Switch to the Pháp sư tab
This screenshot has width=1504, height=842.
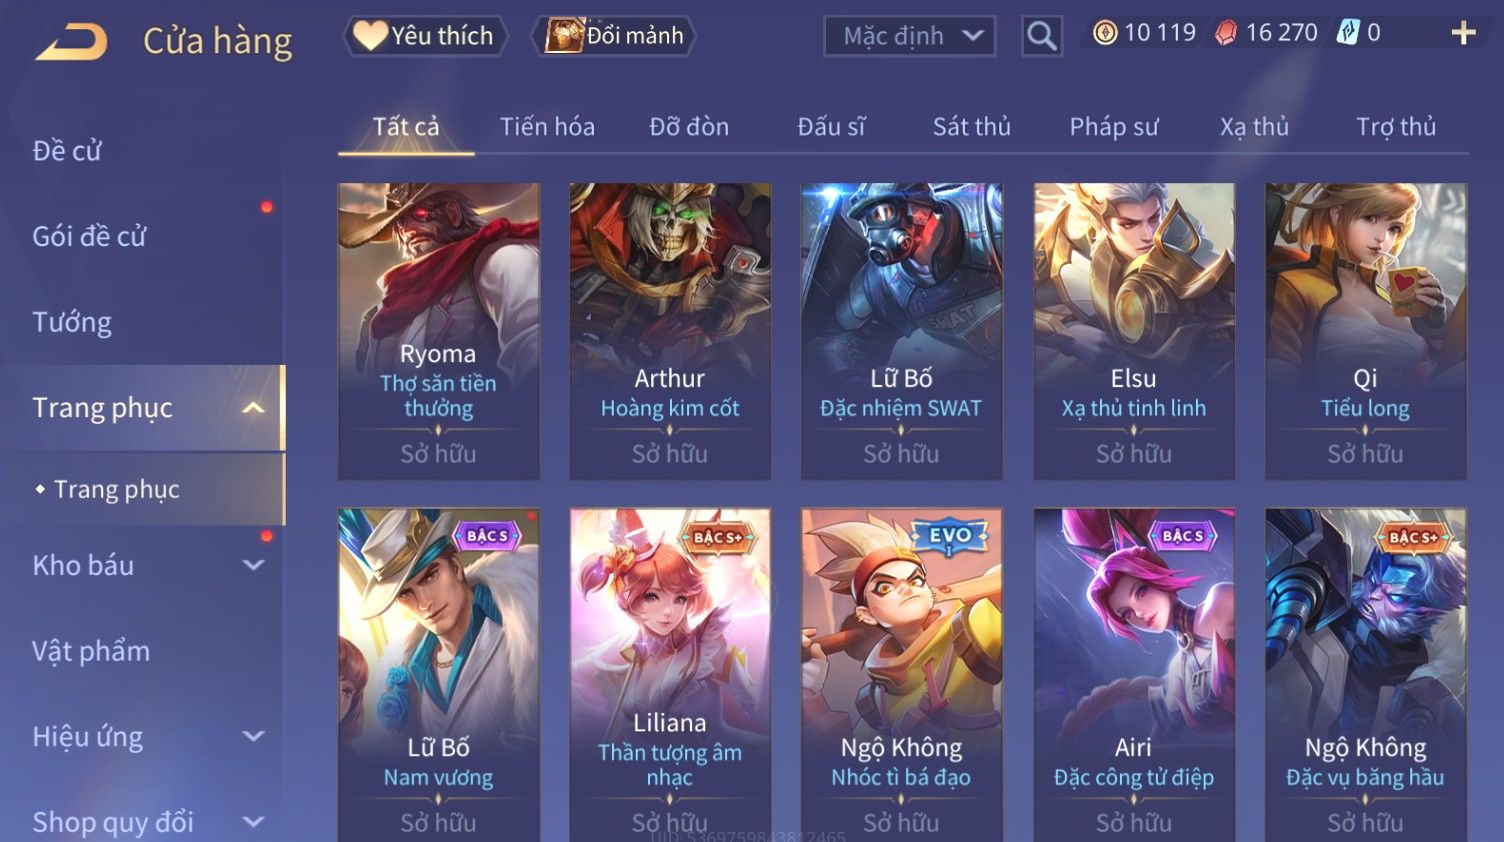pos(1113,127)
